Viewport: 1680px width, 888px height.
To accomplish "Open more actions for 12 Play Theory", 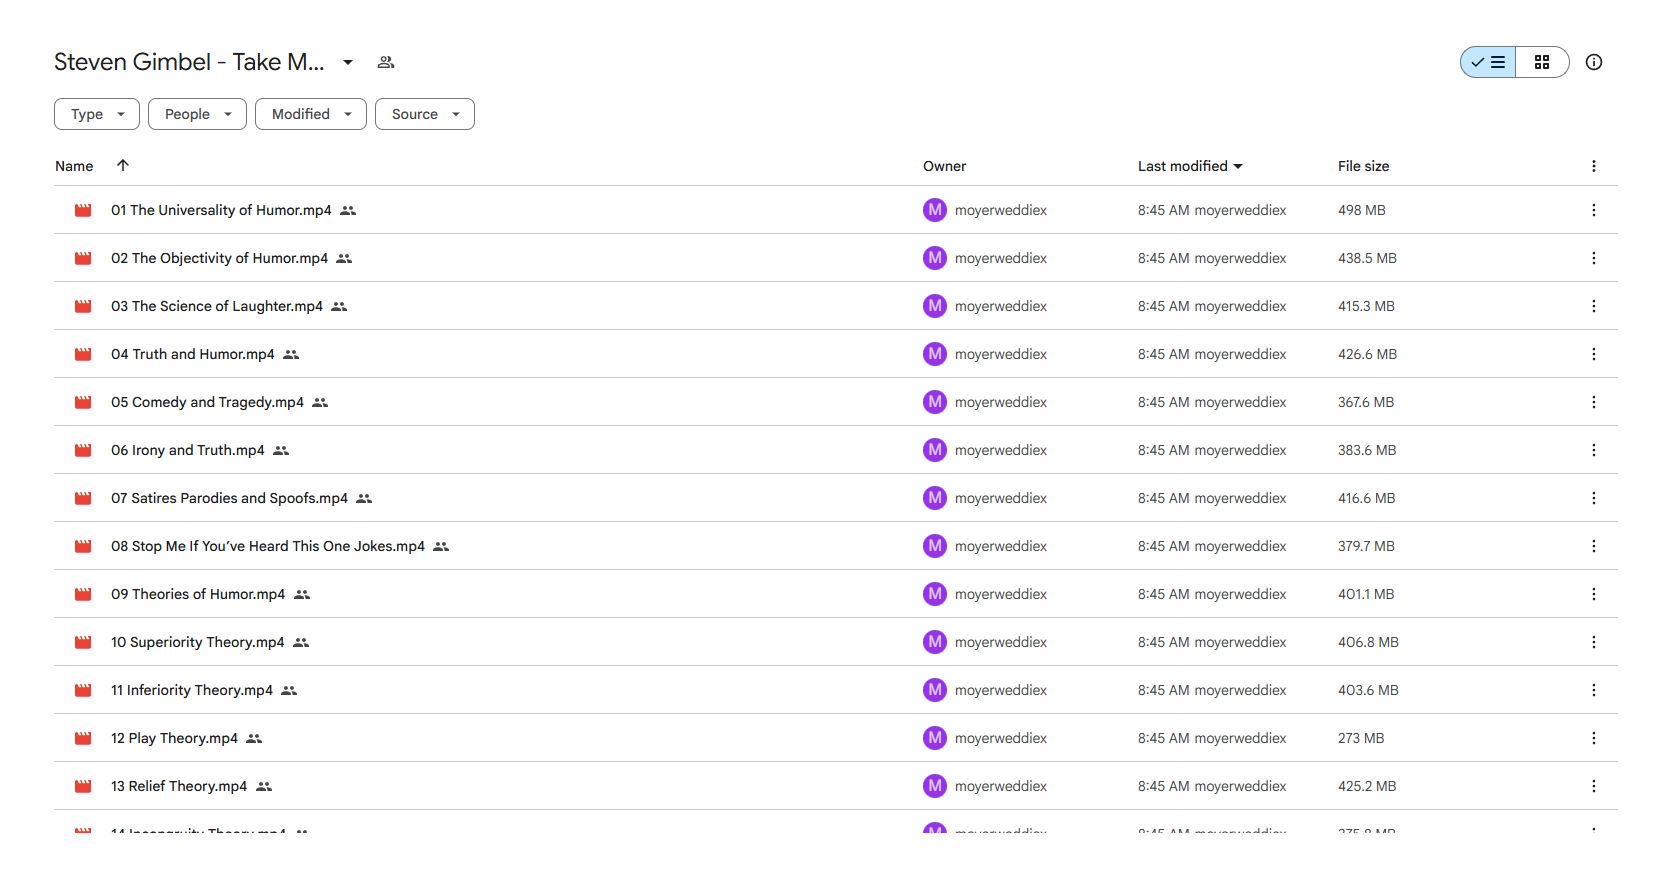I will pyautogui.click(x=1594, y=738).
